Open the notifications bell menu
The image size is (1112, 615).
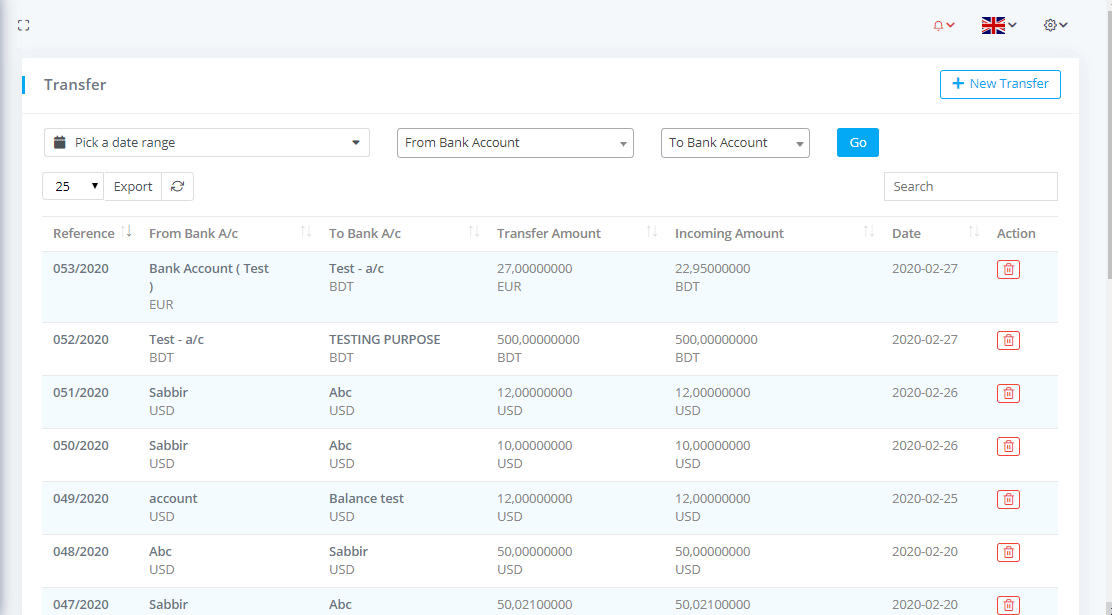tap(943, 26)
